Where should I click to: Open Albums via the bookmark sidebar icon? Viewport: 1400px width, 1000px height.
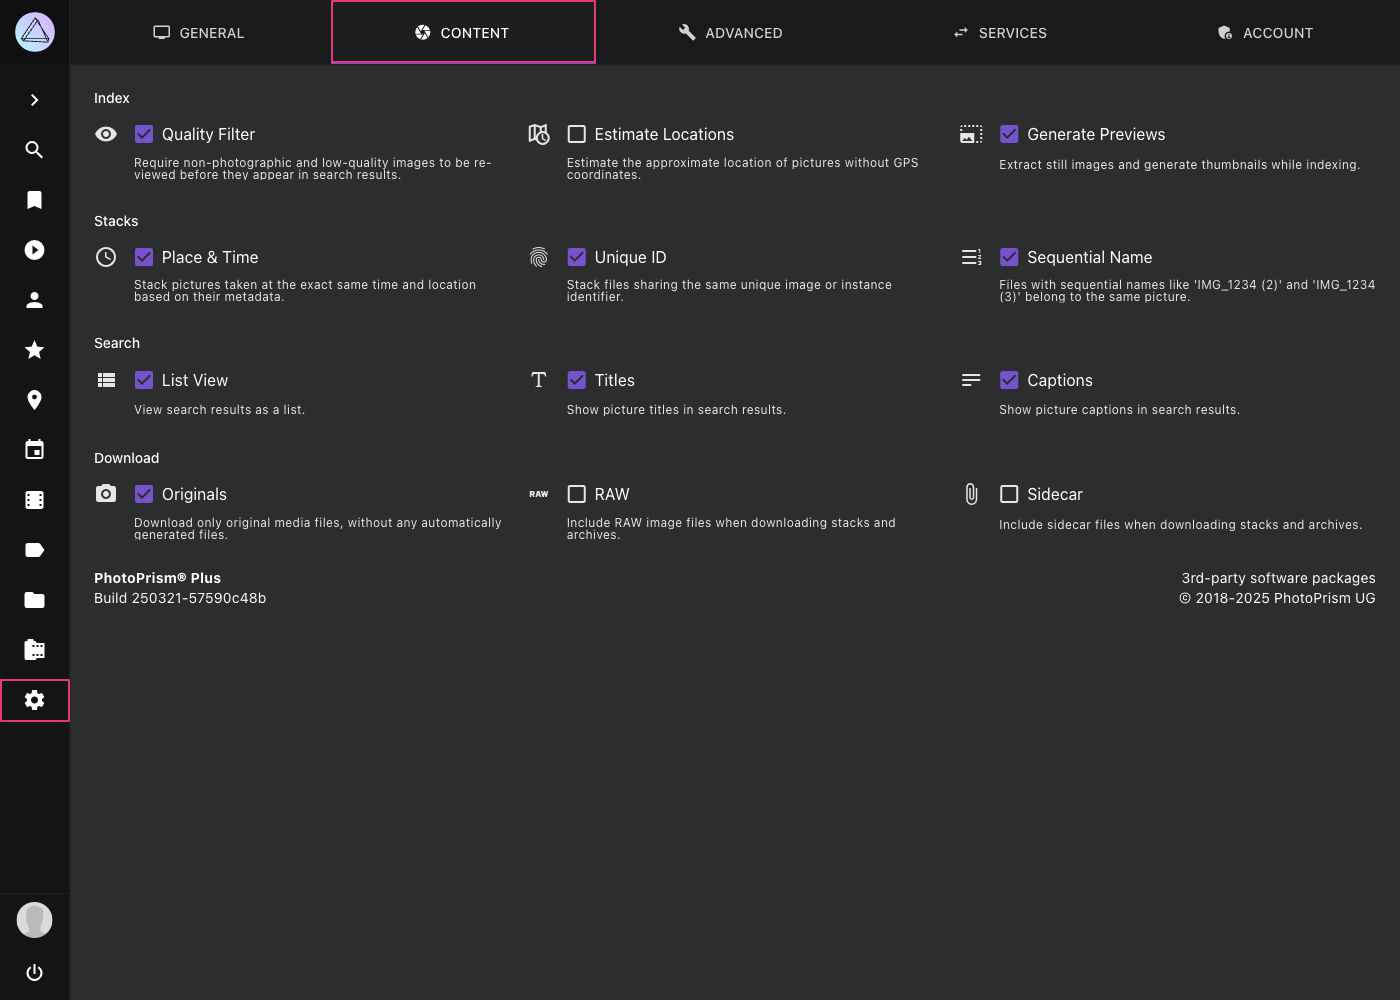pyautogui.click(x=34, y=200)
